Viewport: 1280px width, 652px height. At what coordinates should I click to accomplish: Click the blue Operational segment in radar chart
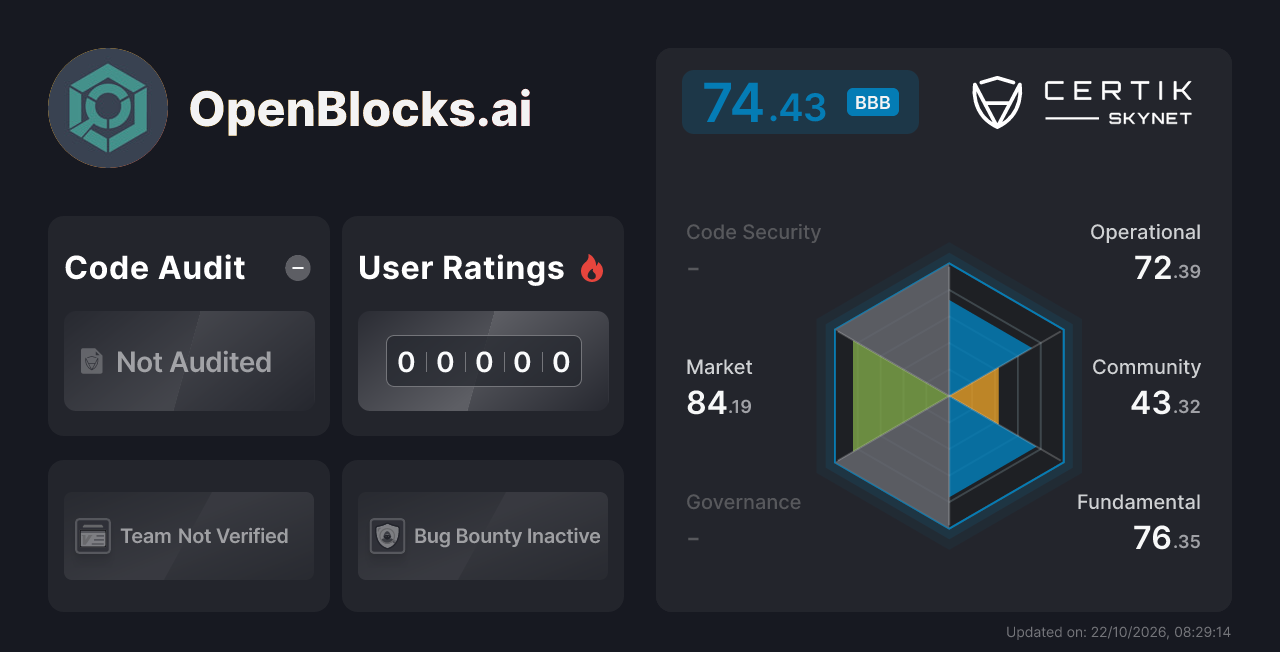(x=976, y=346)
